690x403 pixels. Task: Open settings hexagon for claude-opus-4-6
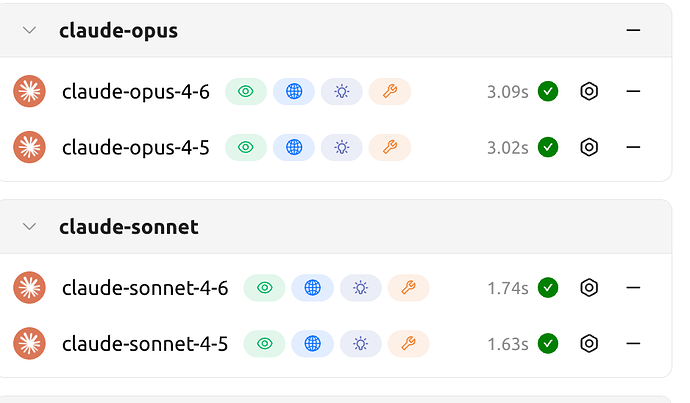[x=589, y=92]
